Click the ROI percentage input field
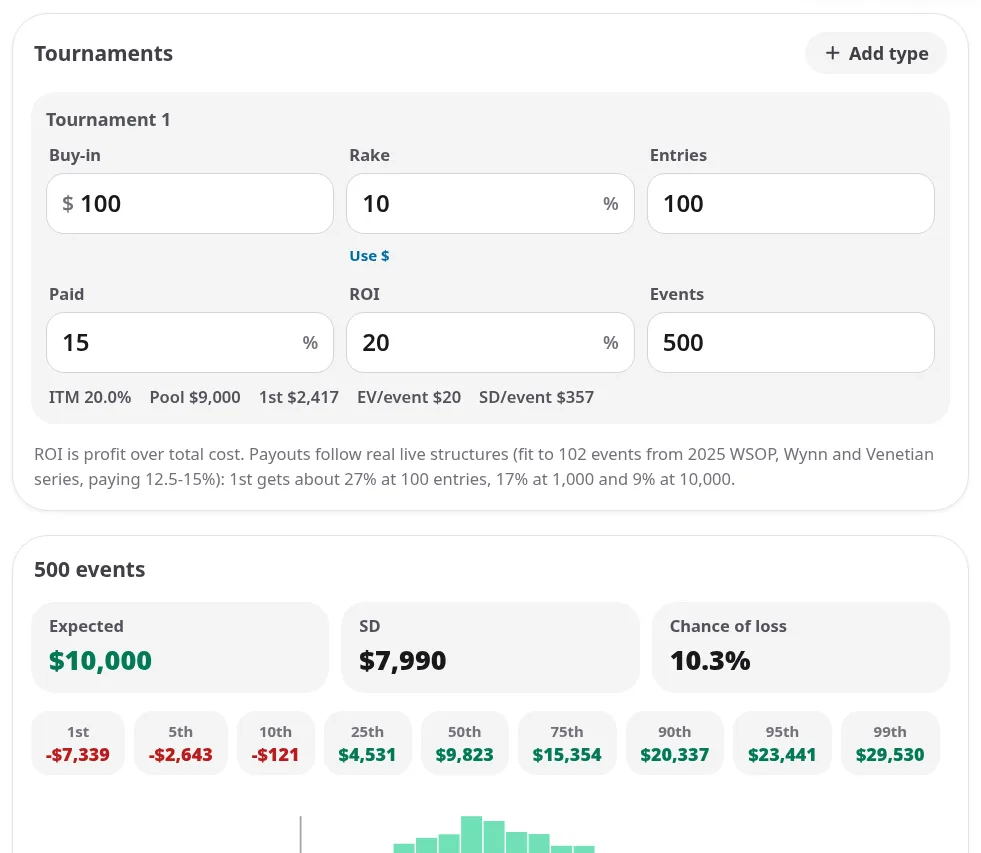The width and height of the screenshot is (981, 853). 490,342
